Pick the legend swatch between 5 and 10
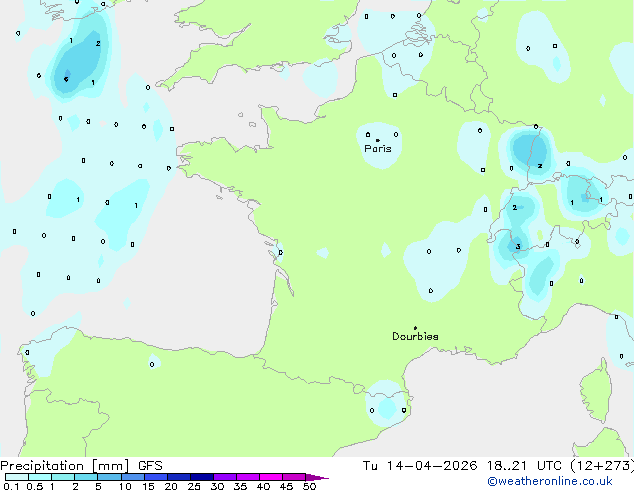This screenshot has width=634, height=490. pos(109,477)
